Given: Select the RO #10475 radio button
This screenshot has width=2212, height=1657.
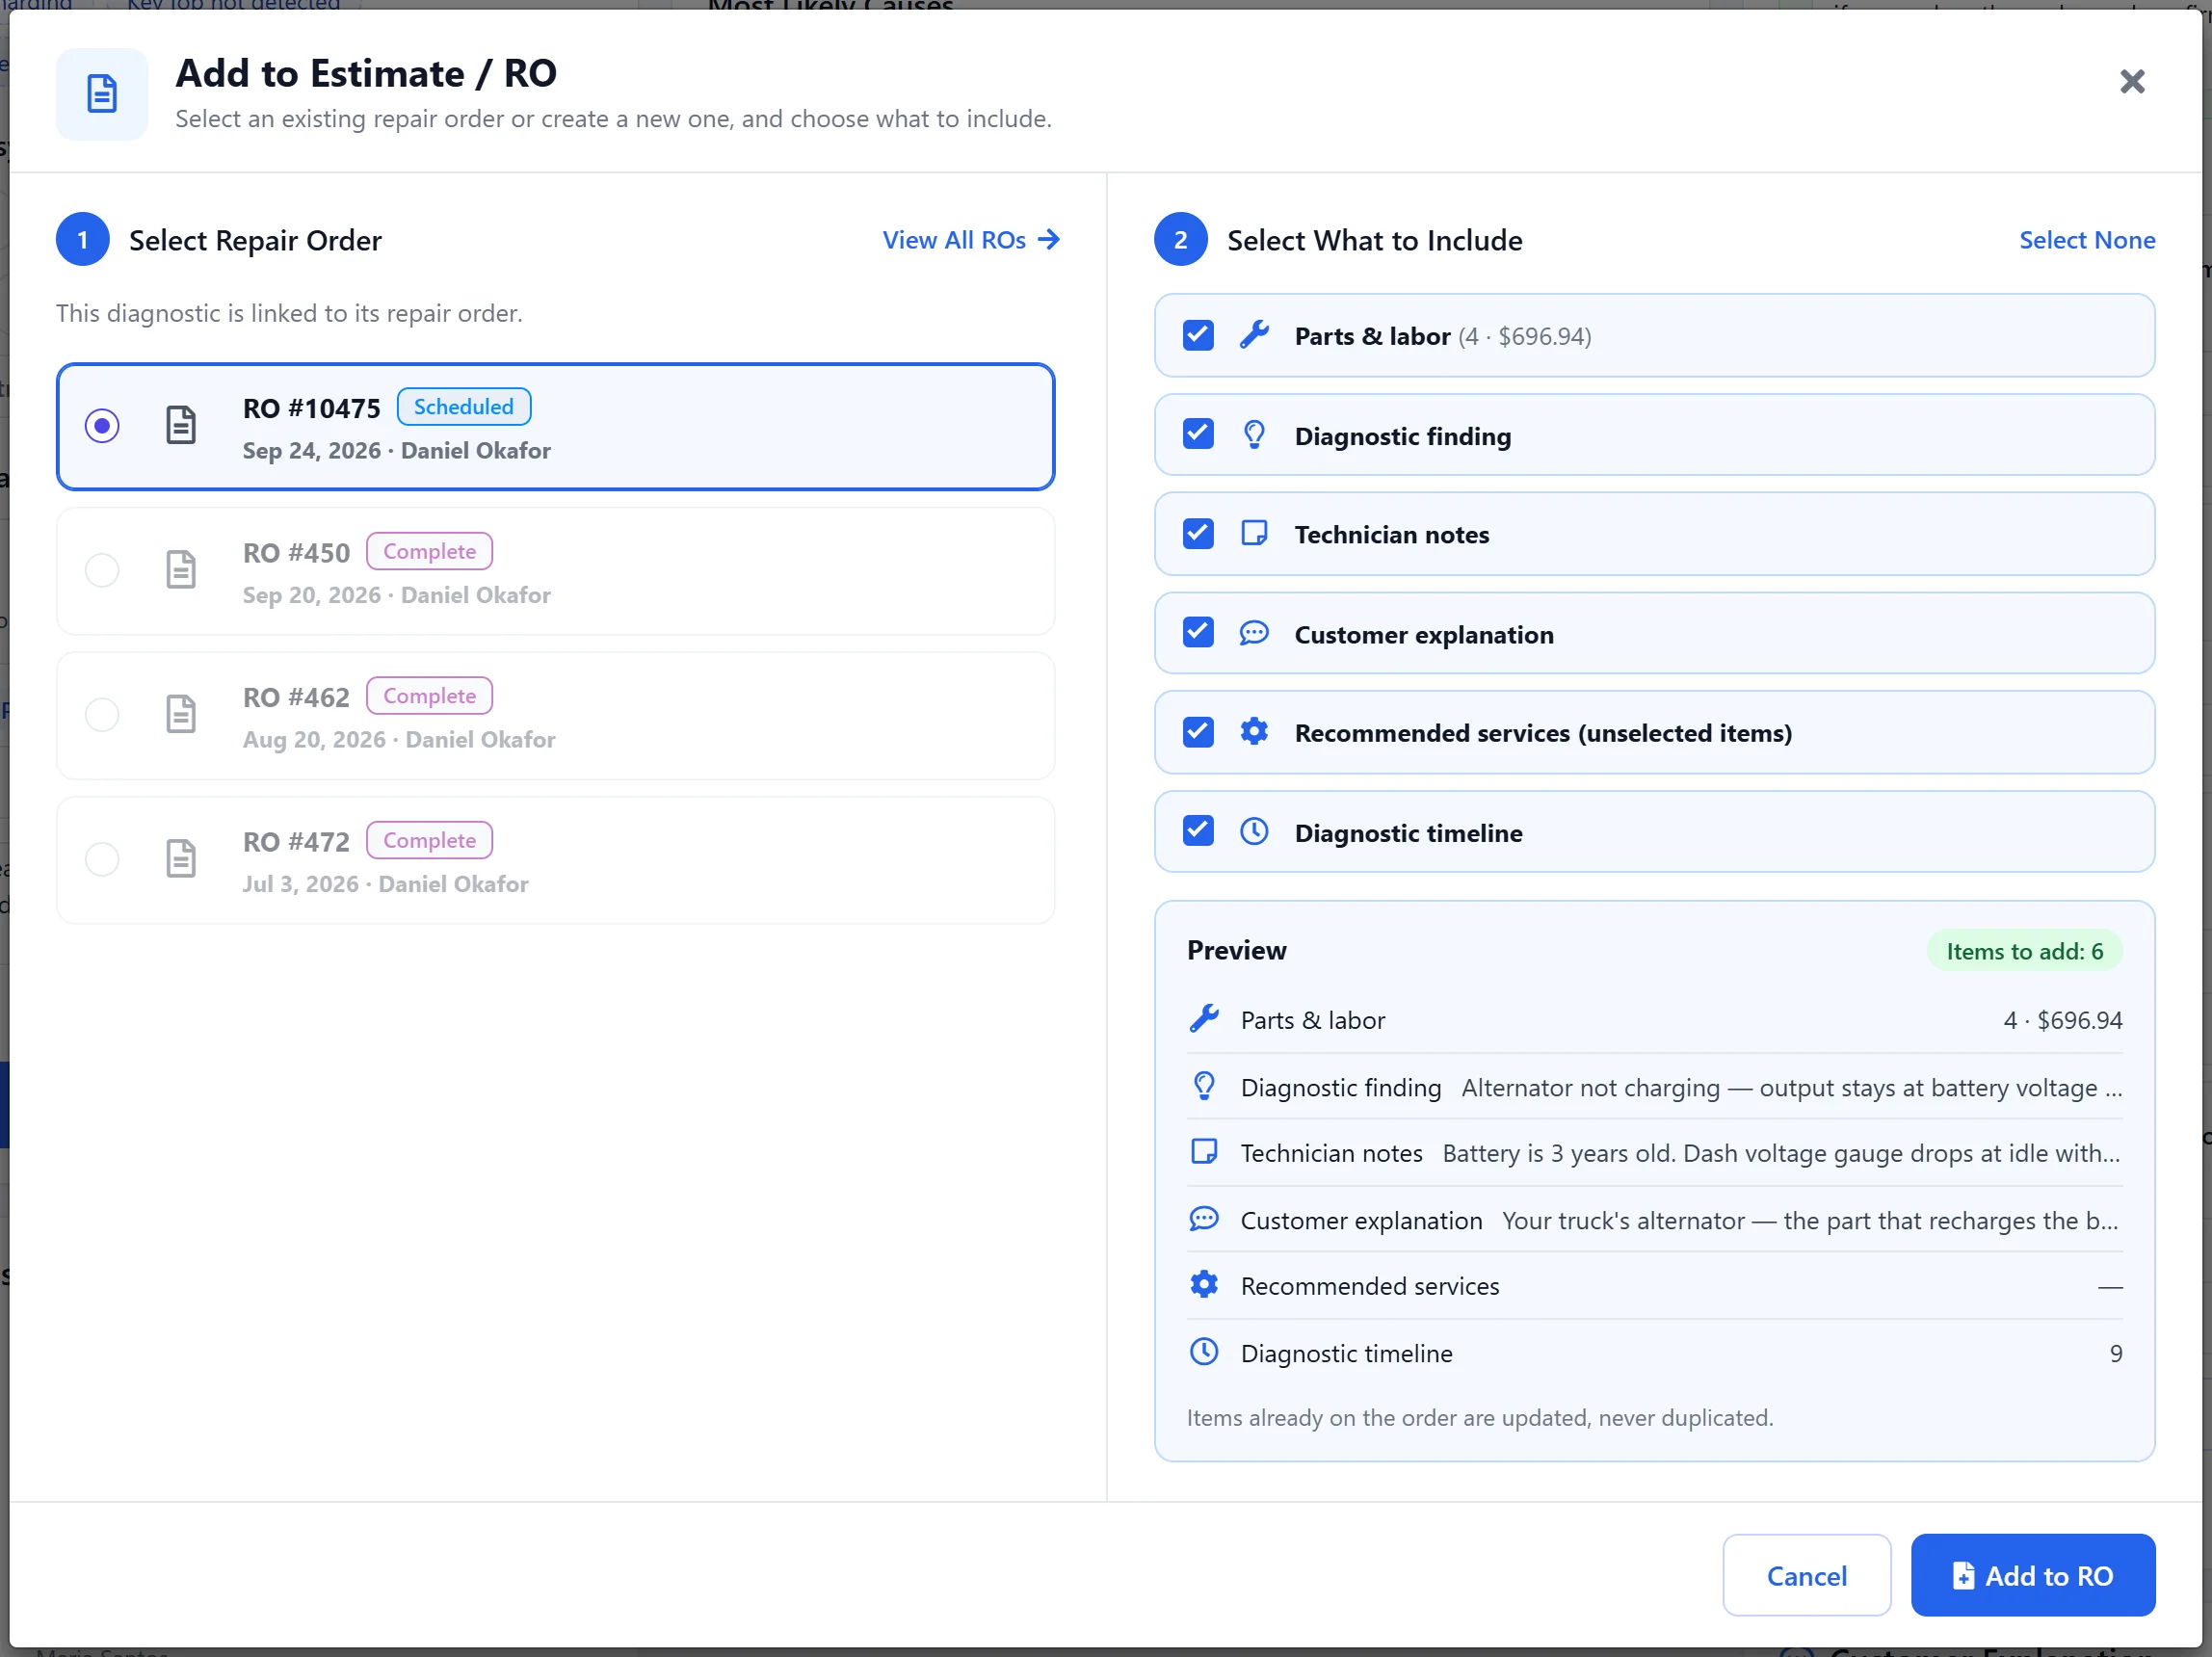Looking at the screenshot, I should (102, 425).
